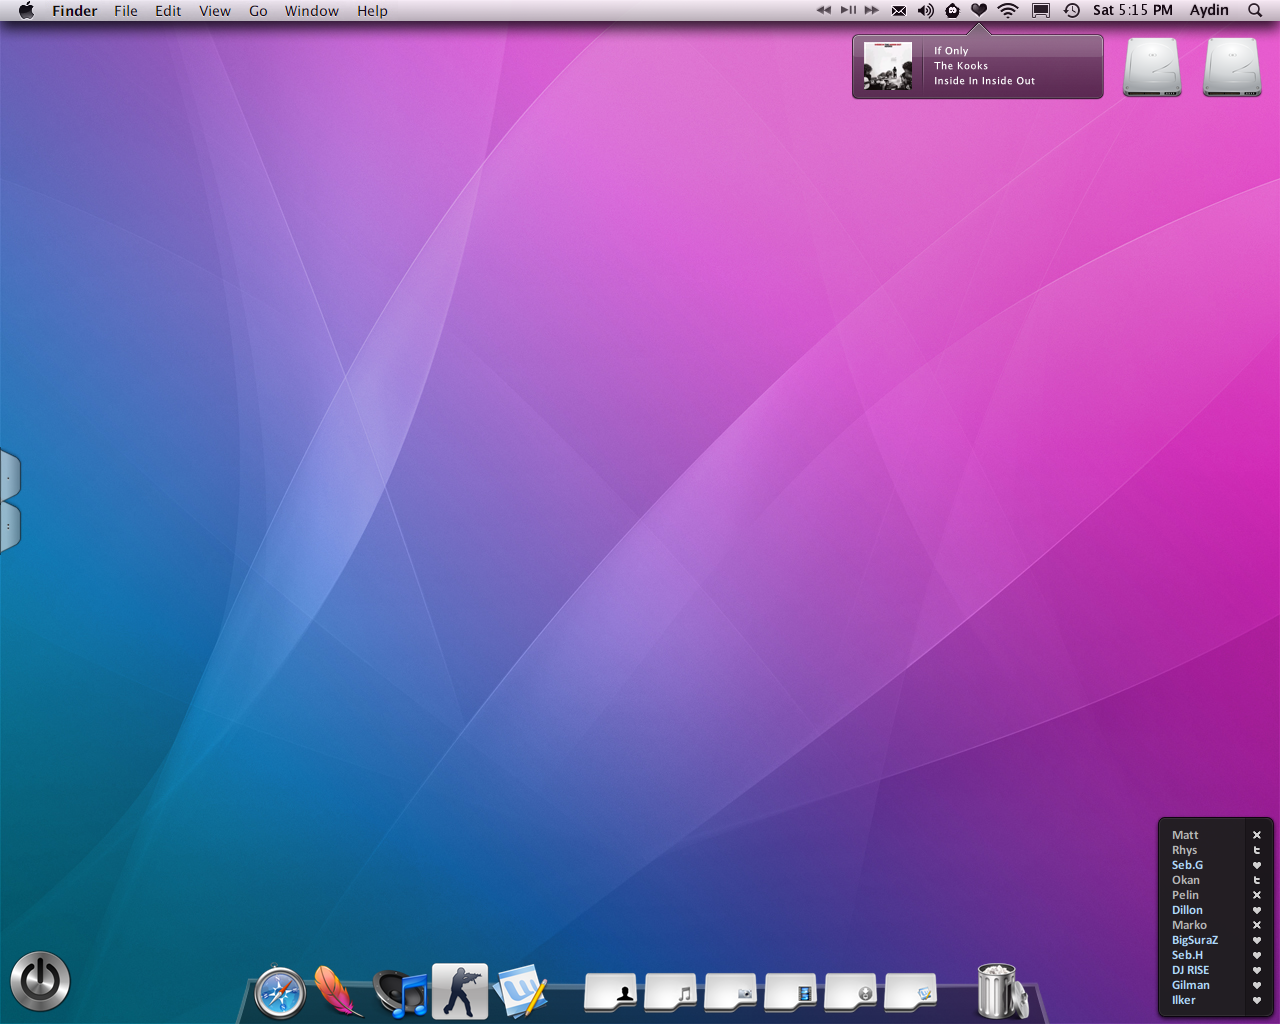
Task: Open the speaker and music note app in dock
Action: (401, 993)
